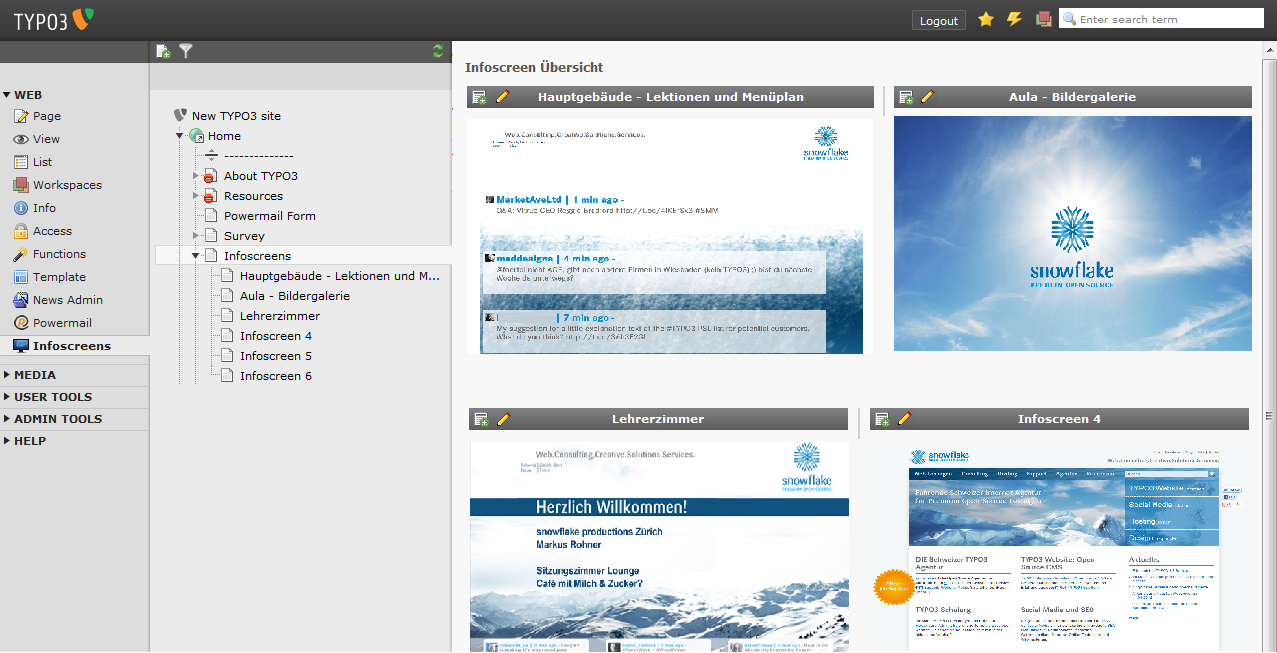Image resolution: width=1277 pixels, height=653 pixels.
Task: Select Lehrerzimmer page in the tree
Action: click(x=279, y=316)
